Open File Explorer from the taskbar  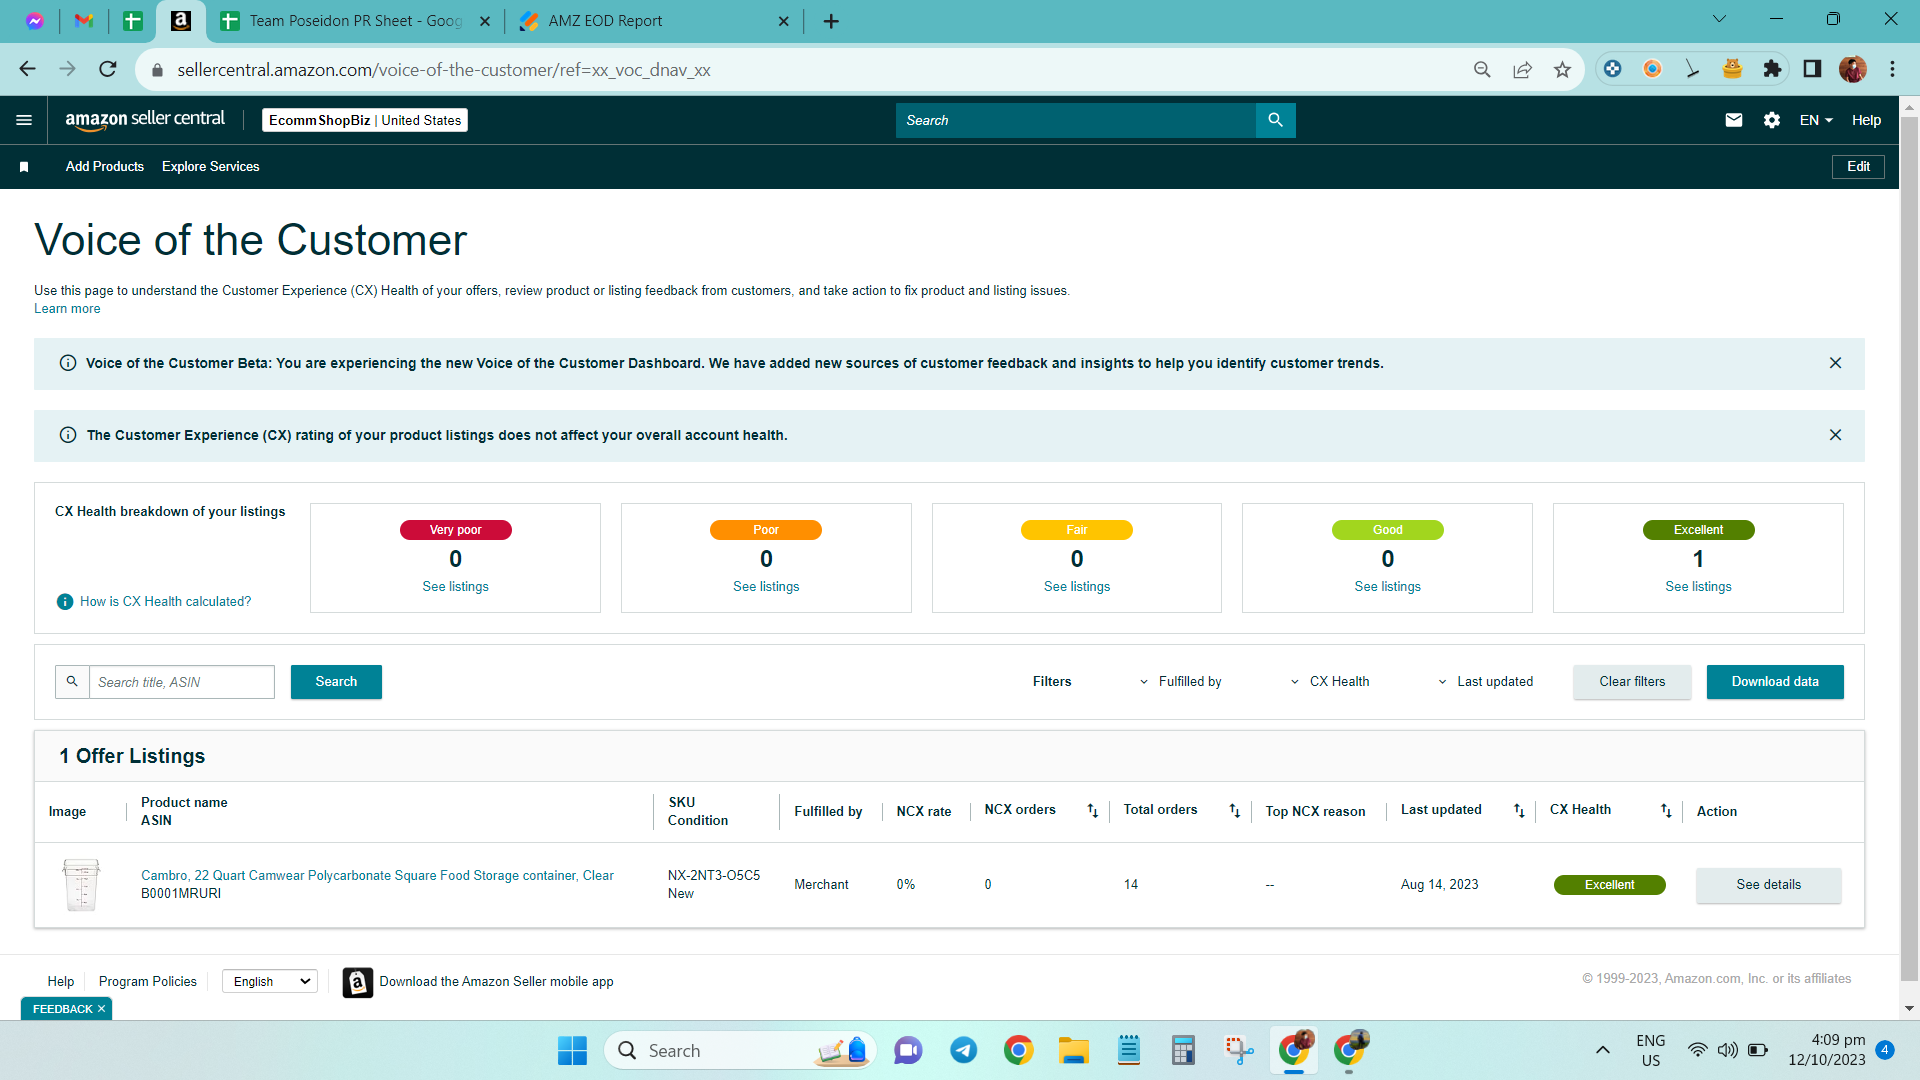(x=1074, y=1050)
